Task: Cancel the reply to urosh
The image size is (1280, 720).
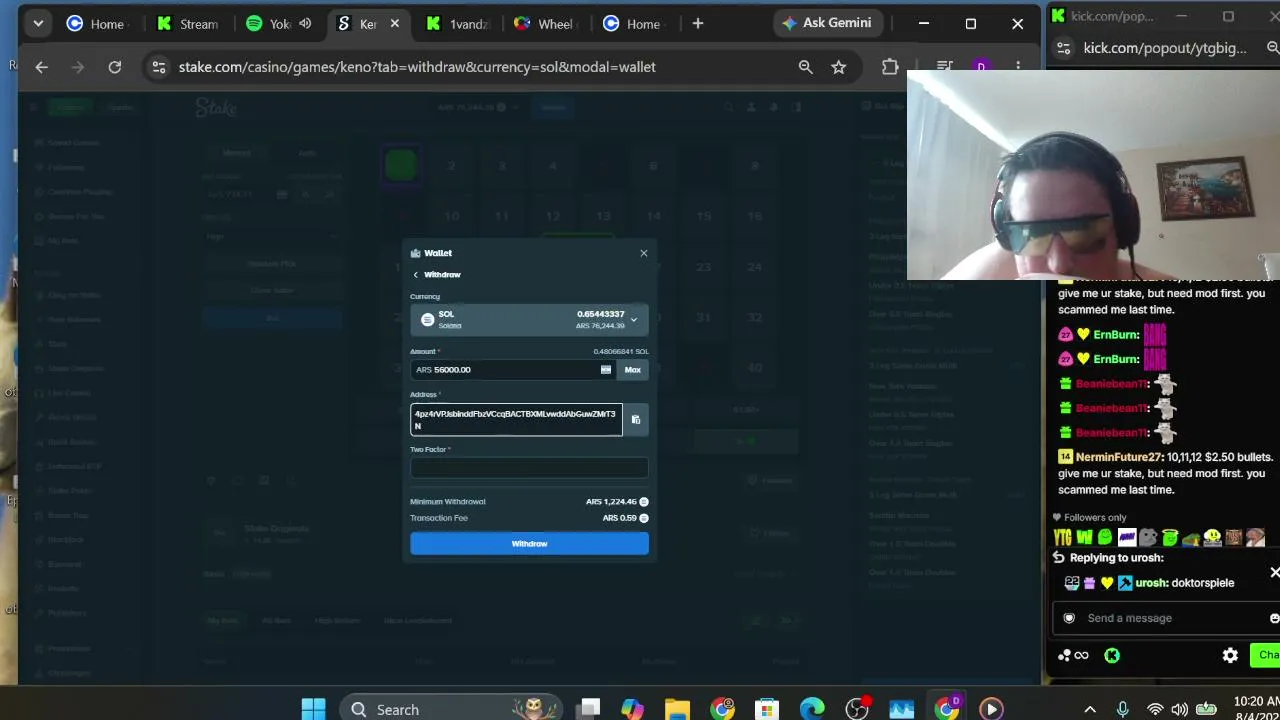Action: pyautogui.click(x=1274, y=572)
